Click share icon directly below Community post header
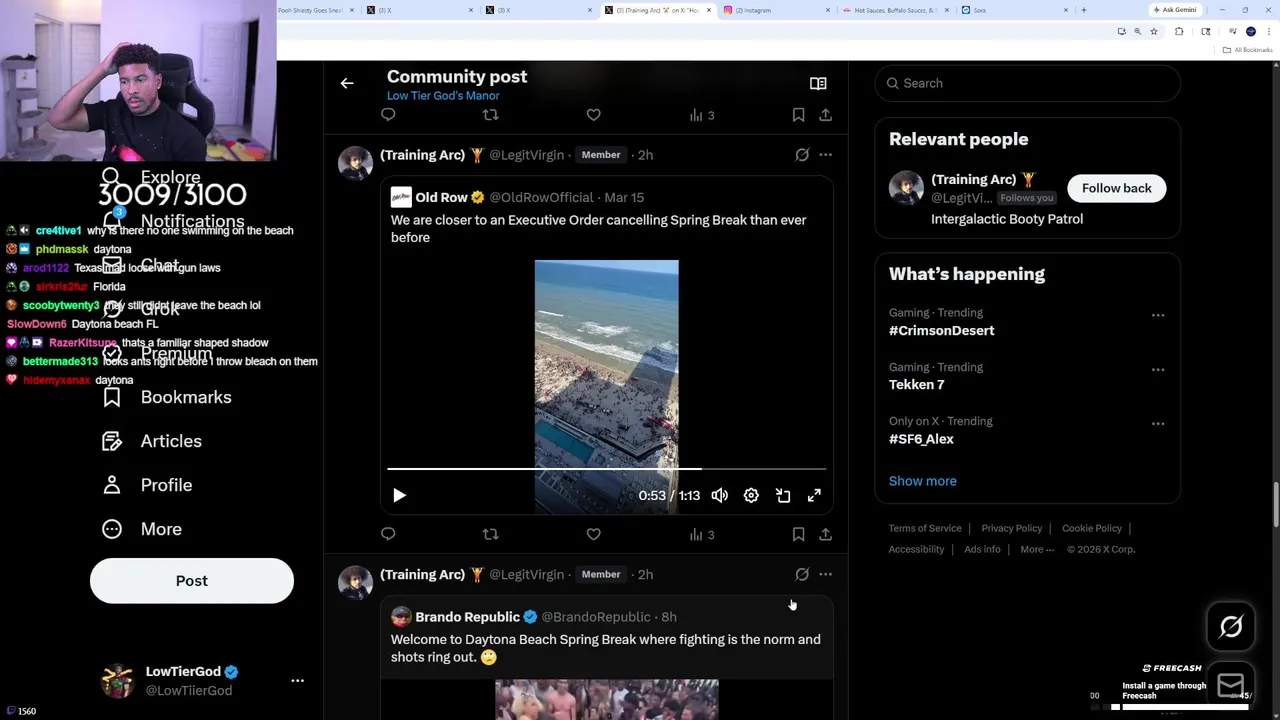1280x720 pixels. click(825, 115)
